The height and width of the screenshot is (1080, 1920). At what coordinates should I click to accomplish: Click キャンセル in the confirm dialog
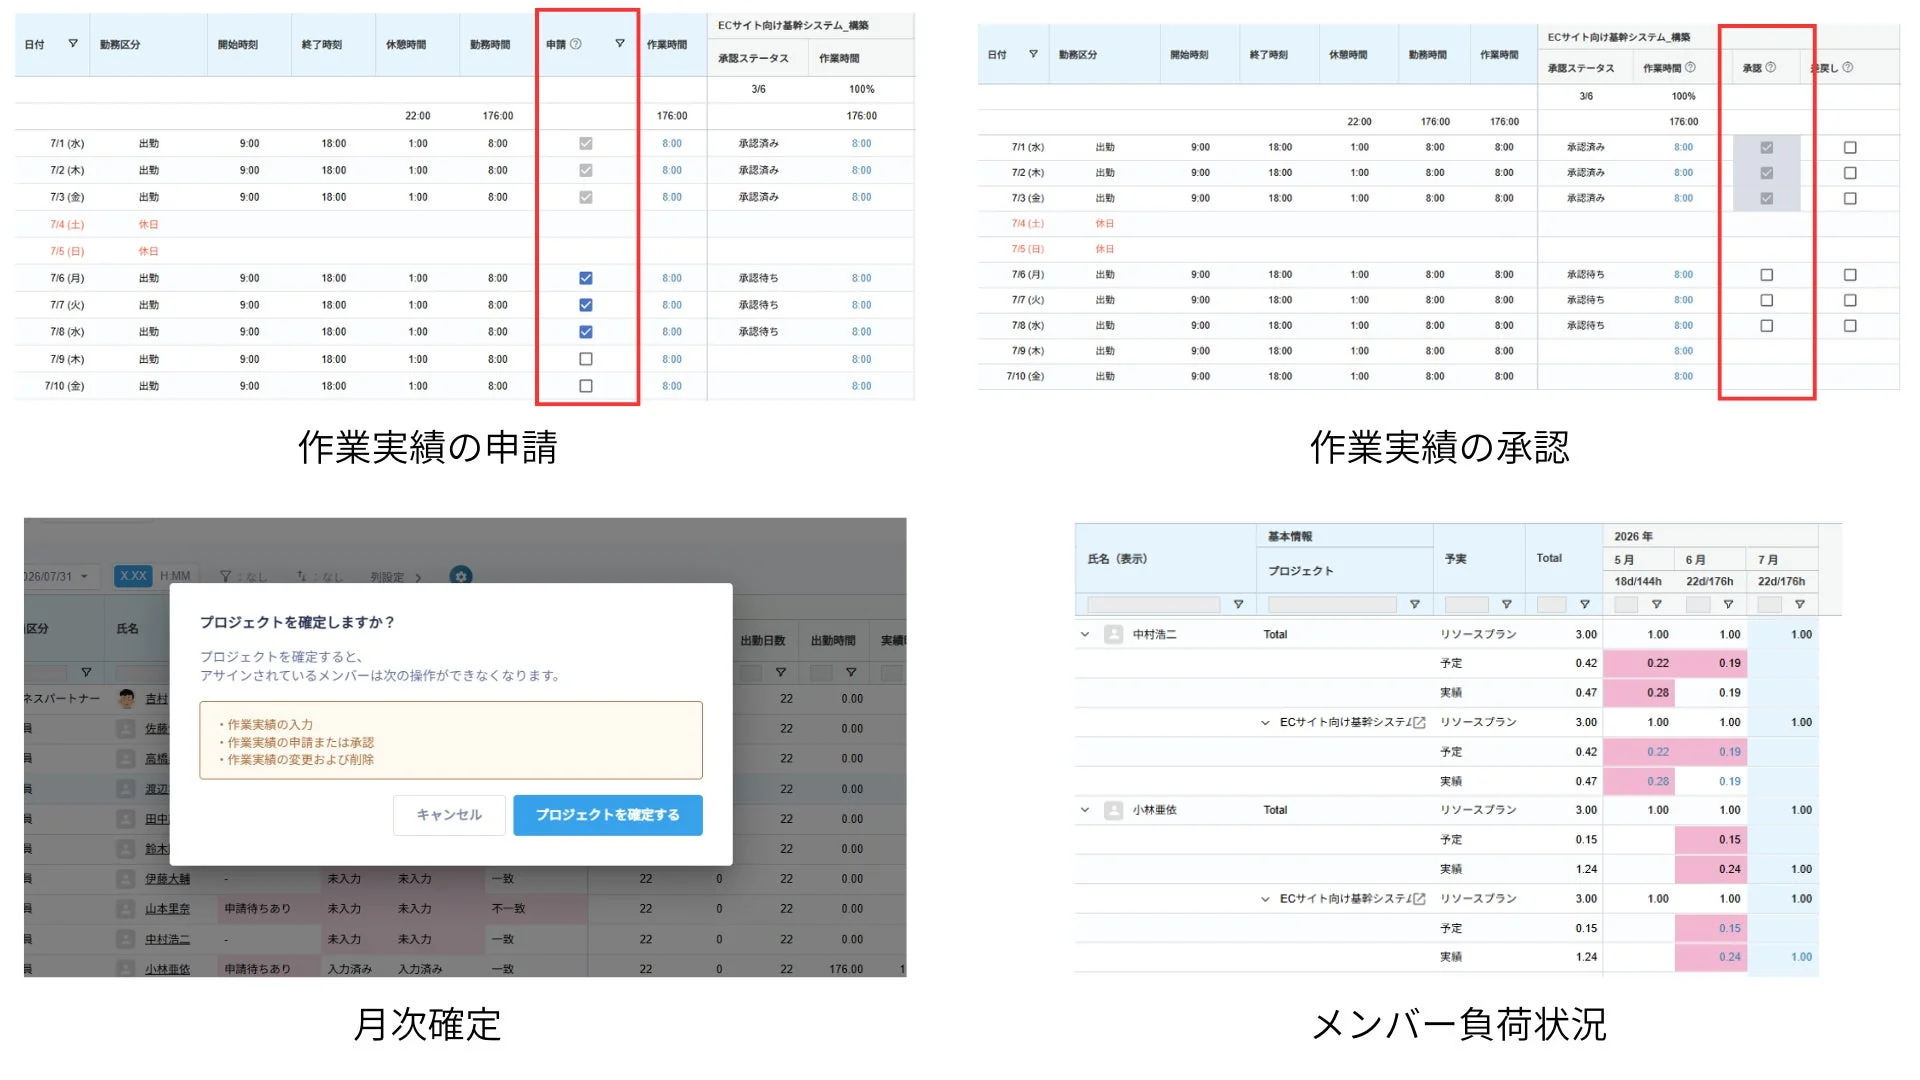(x=449, y=816)
